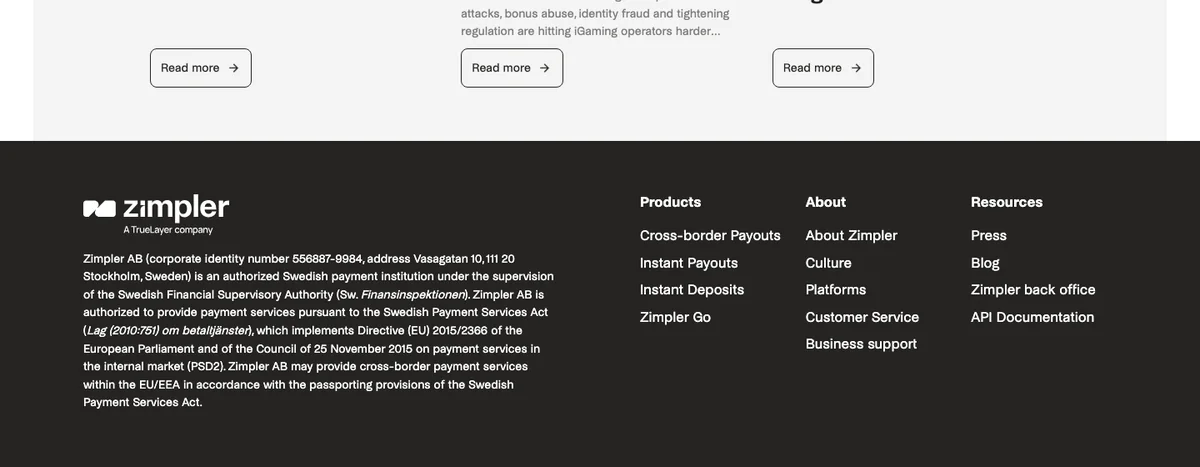1200x467 pixels.
Task: Open the Cross-border Payouts link
Action: (x=710, y=236)
